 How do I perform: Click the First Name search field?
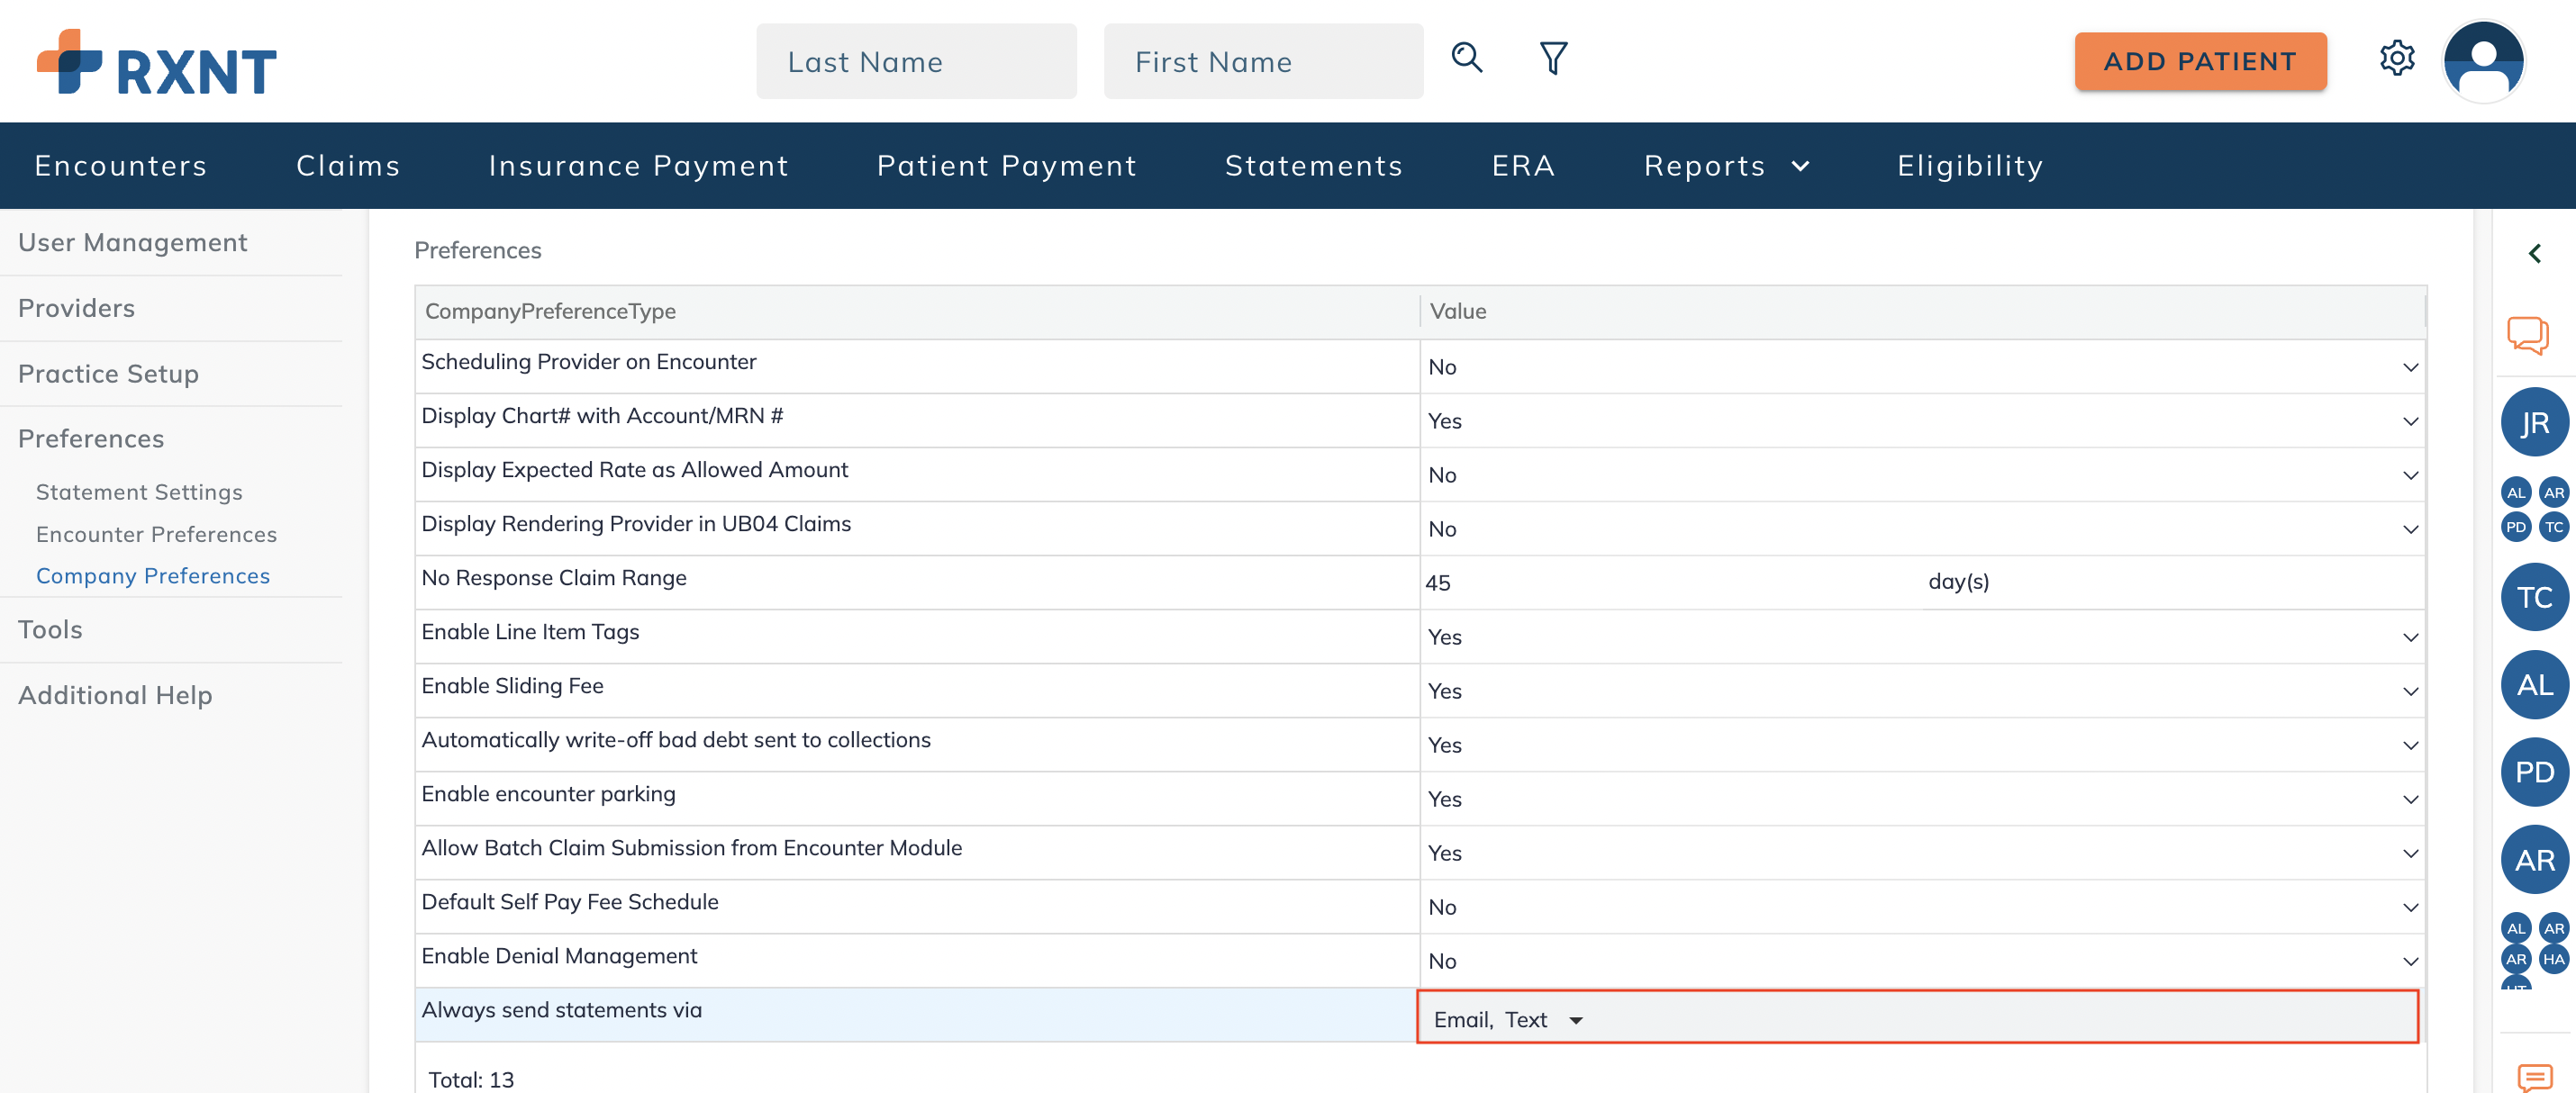1263,61
